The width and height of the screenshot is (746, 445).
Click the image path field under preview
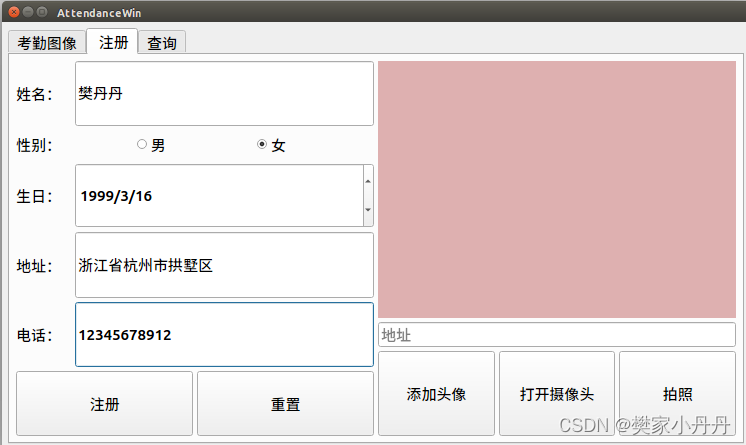tap(557, 335)
